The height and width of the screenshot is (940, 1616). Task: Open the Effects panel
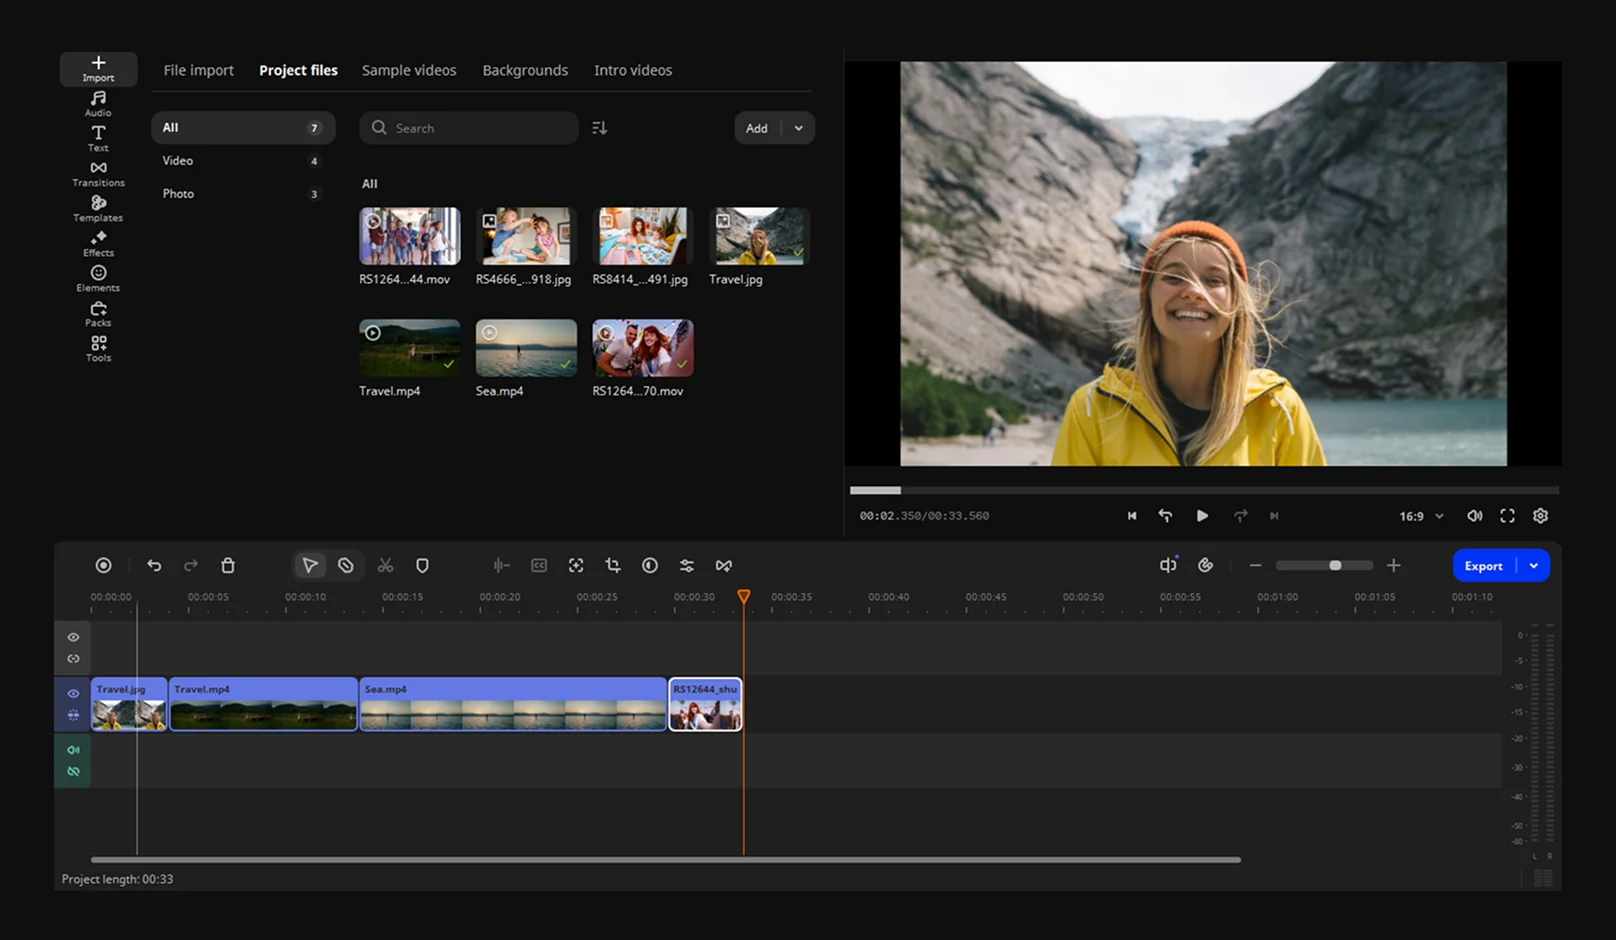pos(98,244)
